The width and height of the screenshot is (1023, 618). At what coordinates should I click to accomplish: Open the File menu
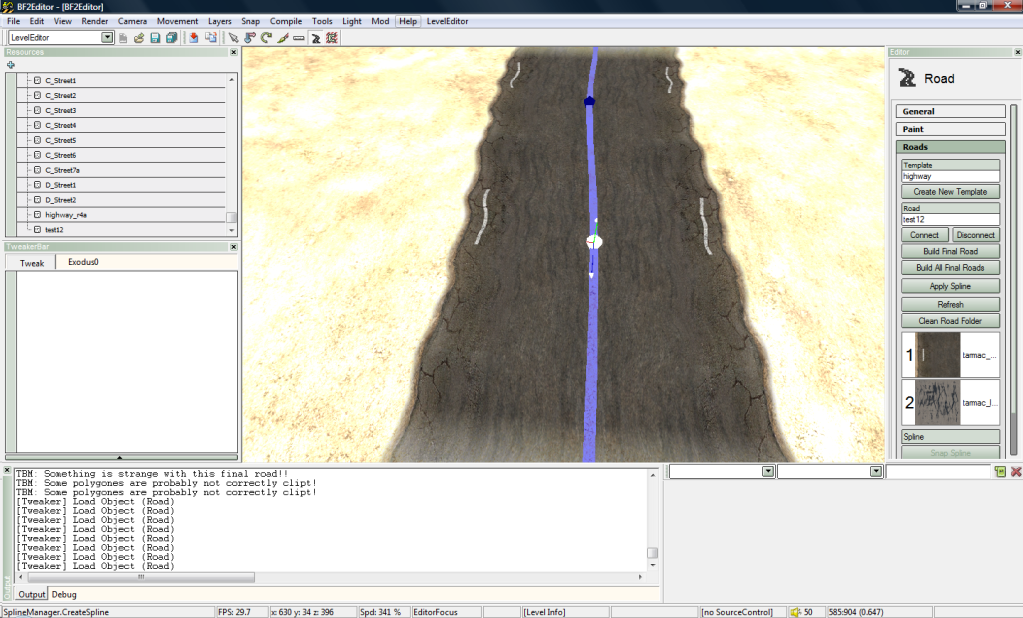pyautogui.click(x=13, y=21)
